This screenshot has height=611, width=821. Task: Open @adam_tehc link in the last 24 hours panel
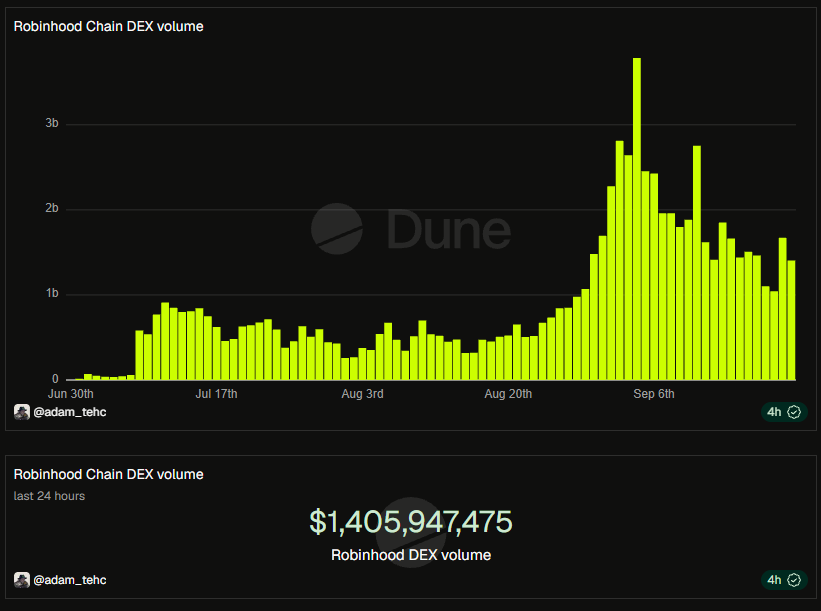(x=70, y=580)
